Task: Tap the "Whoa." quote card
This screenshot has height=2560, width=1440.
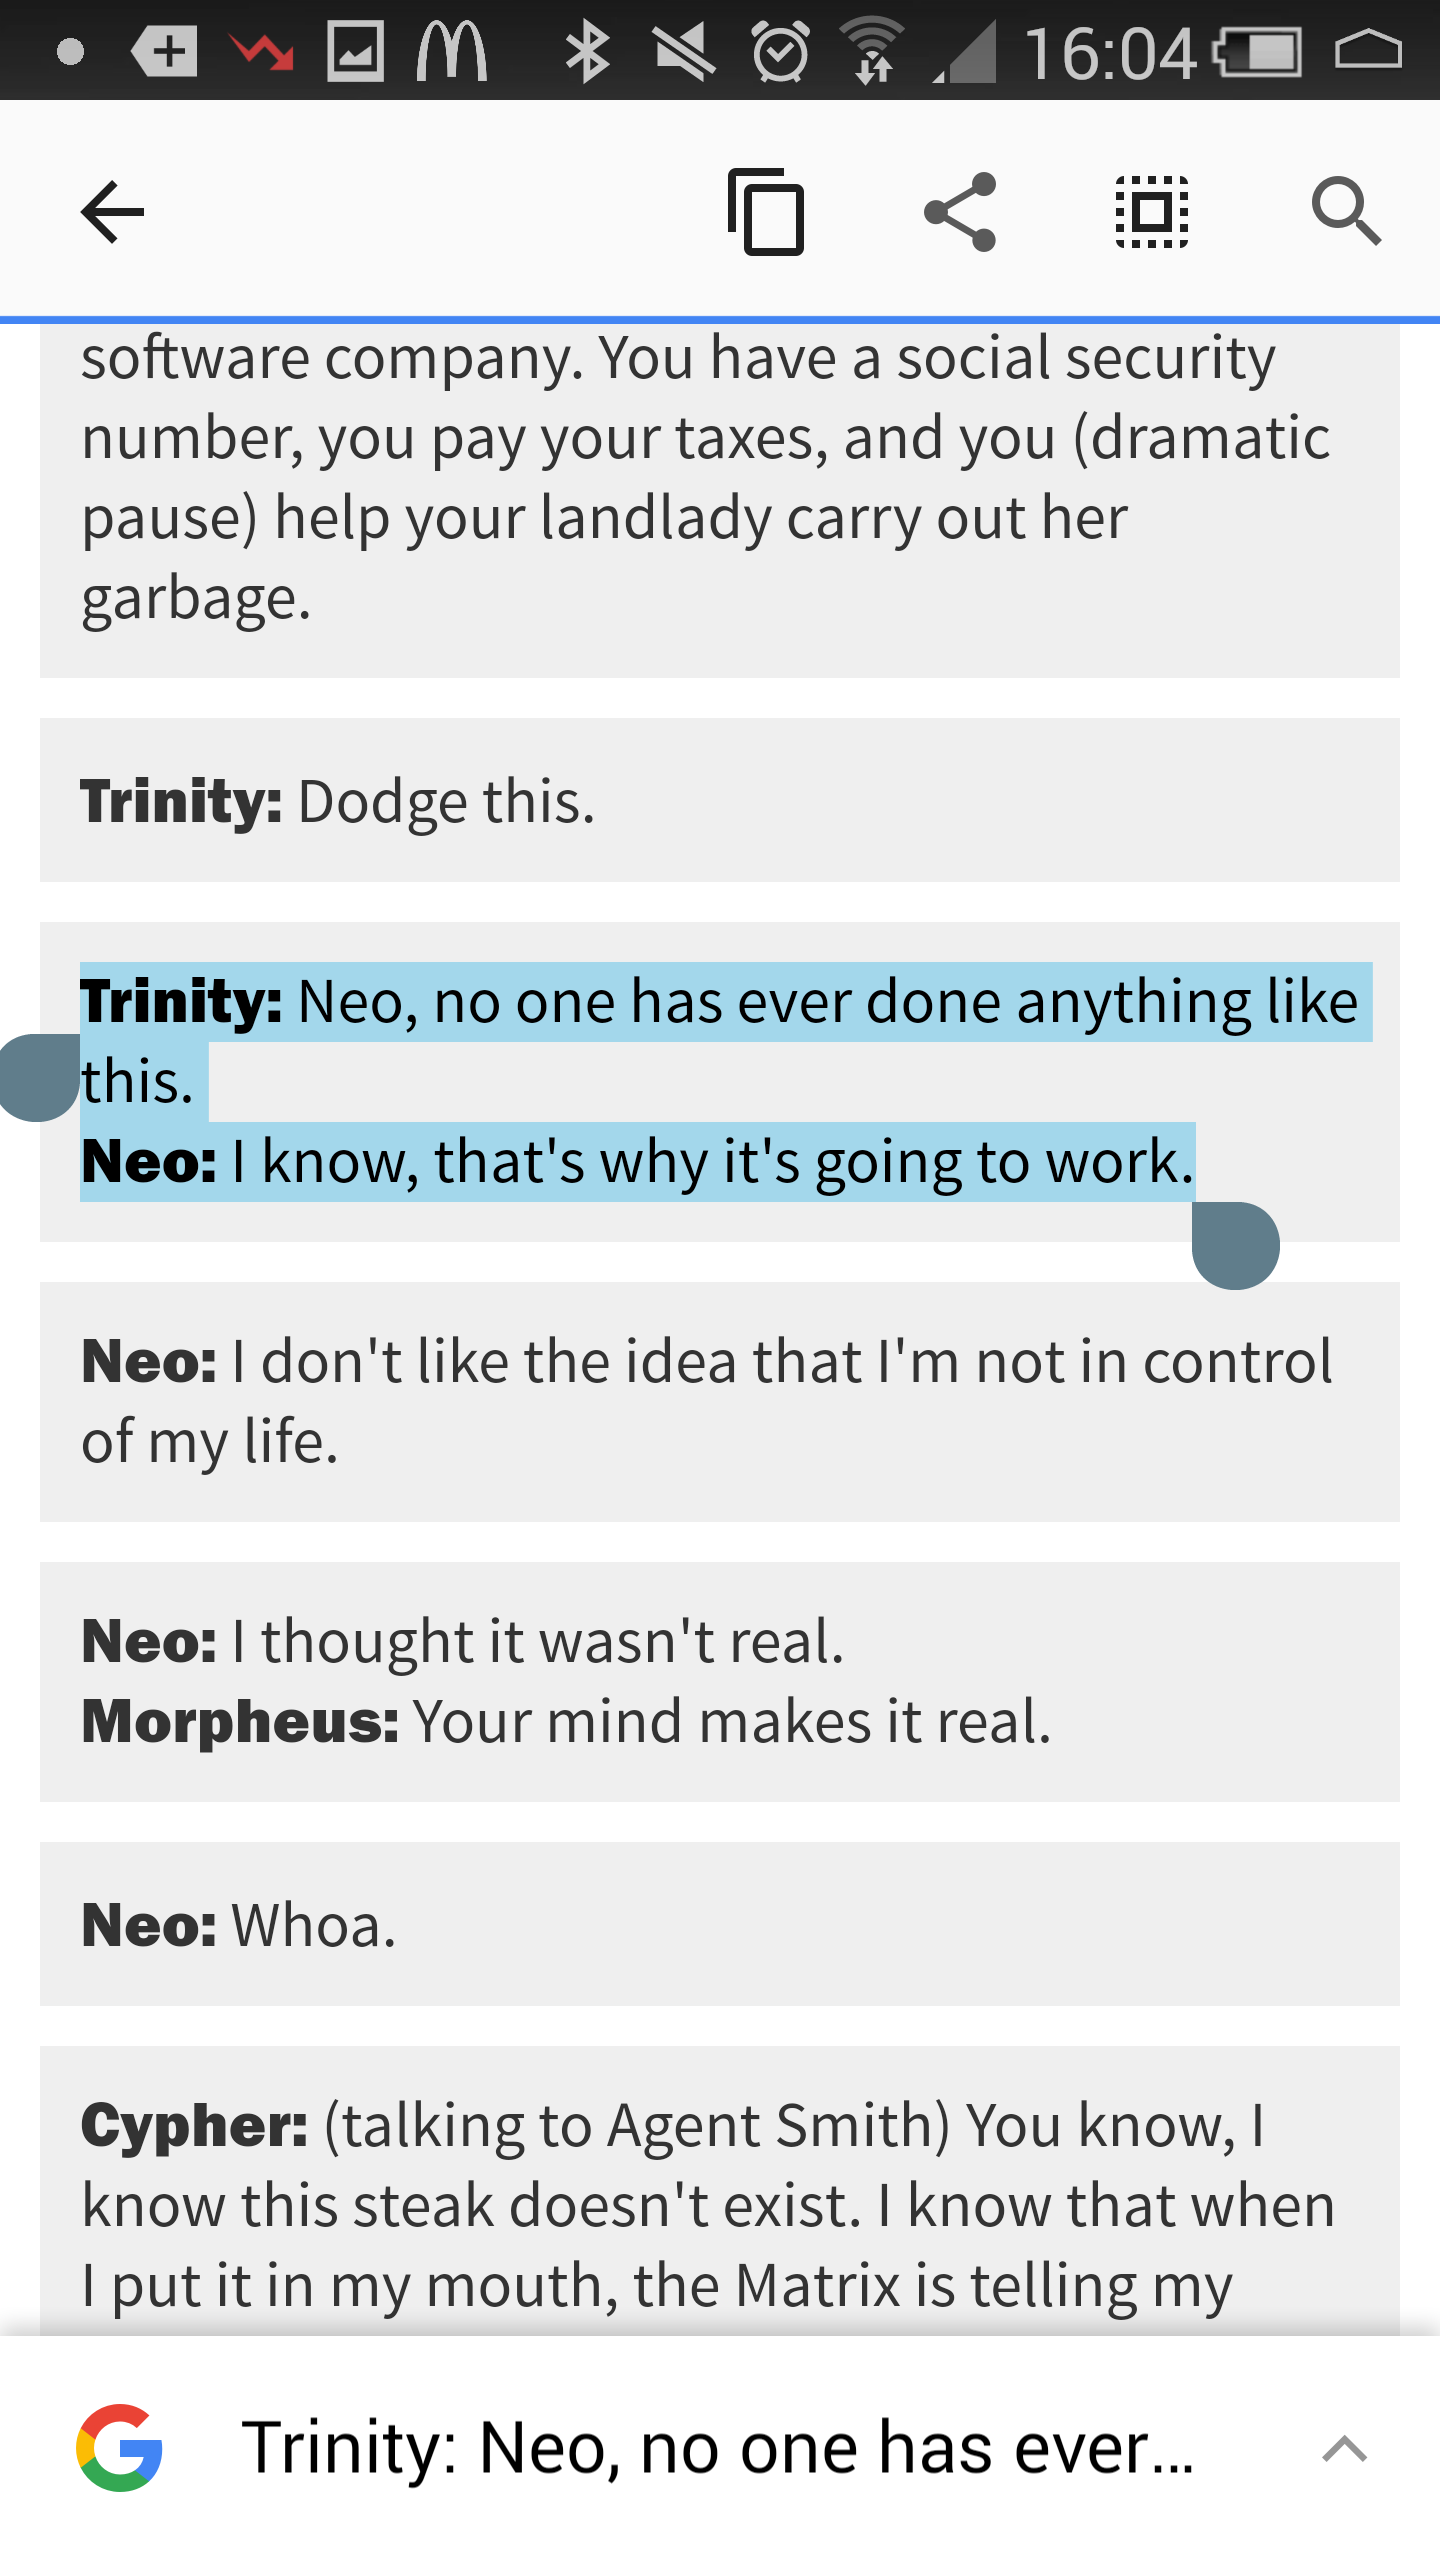Action: pyautogui.click(x=720, y=1924)
